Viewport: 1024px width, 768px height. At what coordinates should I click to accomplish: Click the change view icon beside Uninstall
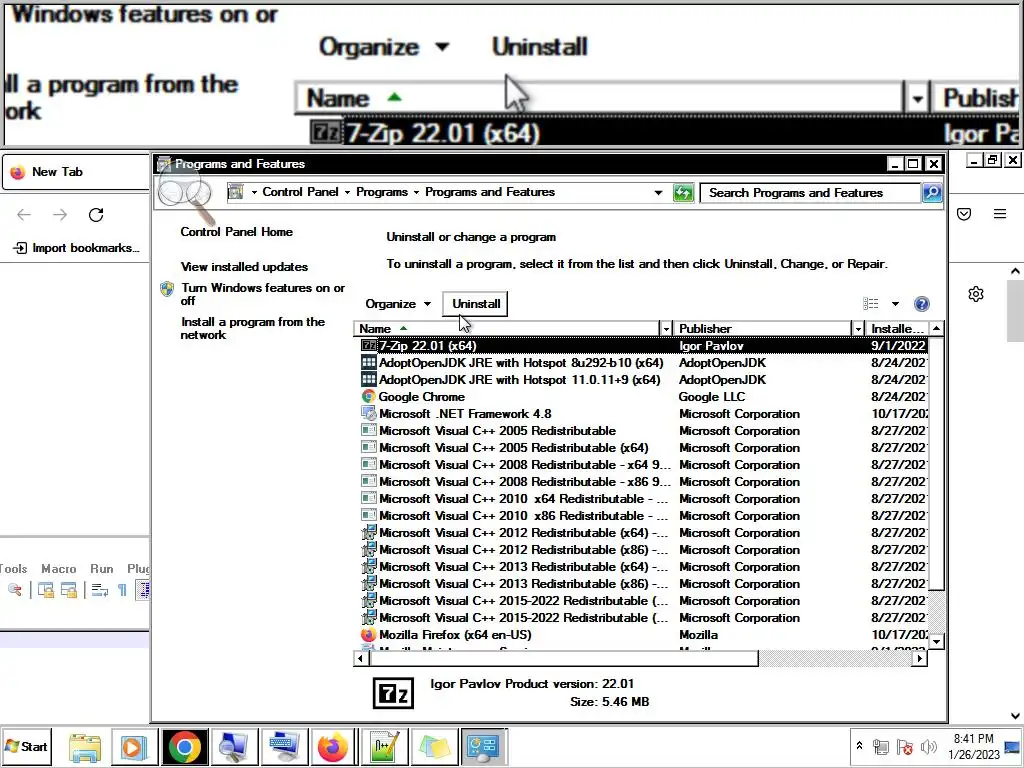871,304
